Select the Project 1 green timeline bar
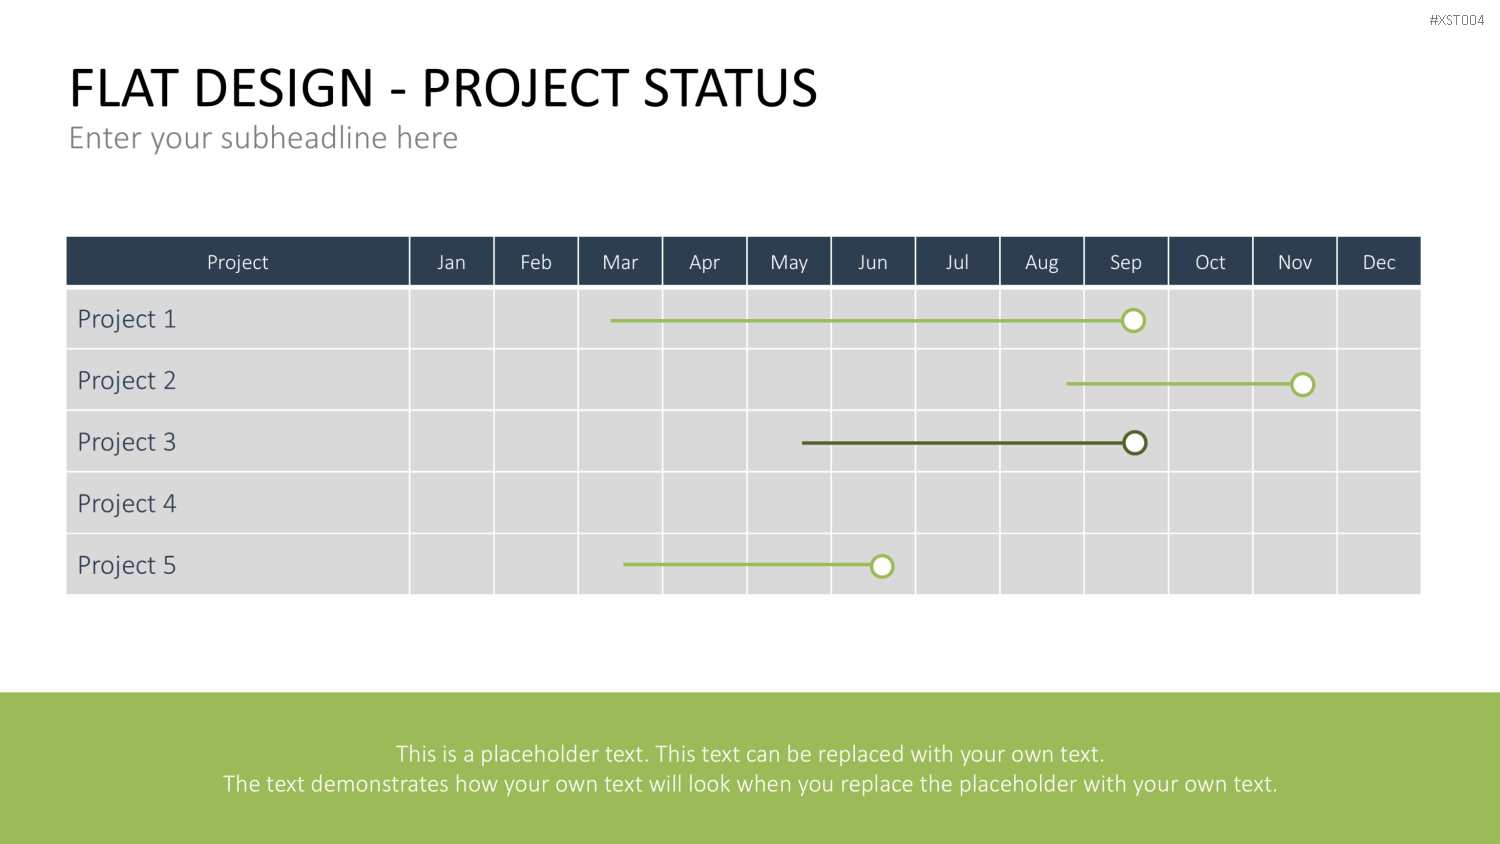 (866, 320)
